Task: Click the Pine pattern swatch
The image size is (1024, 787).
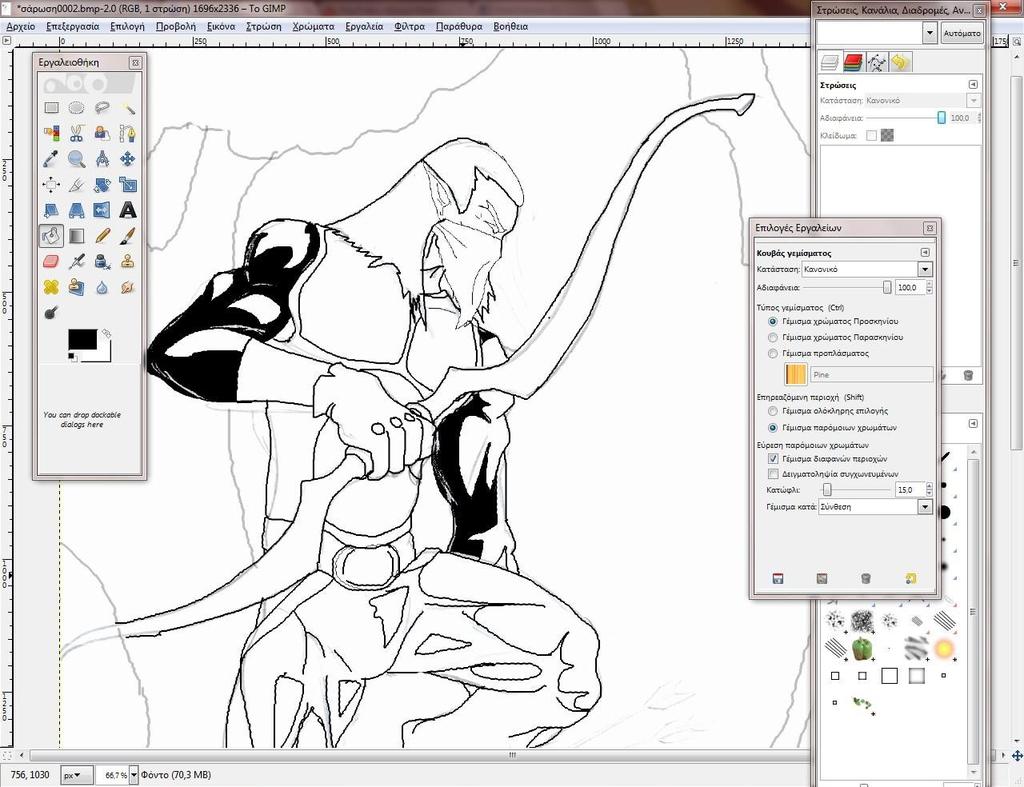Action: [x=795, y=374]
